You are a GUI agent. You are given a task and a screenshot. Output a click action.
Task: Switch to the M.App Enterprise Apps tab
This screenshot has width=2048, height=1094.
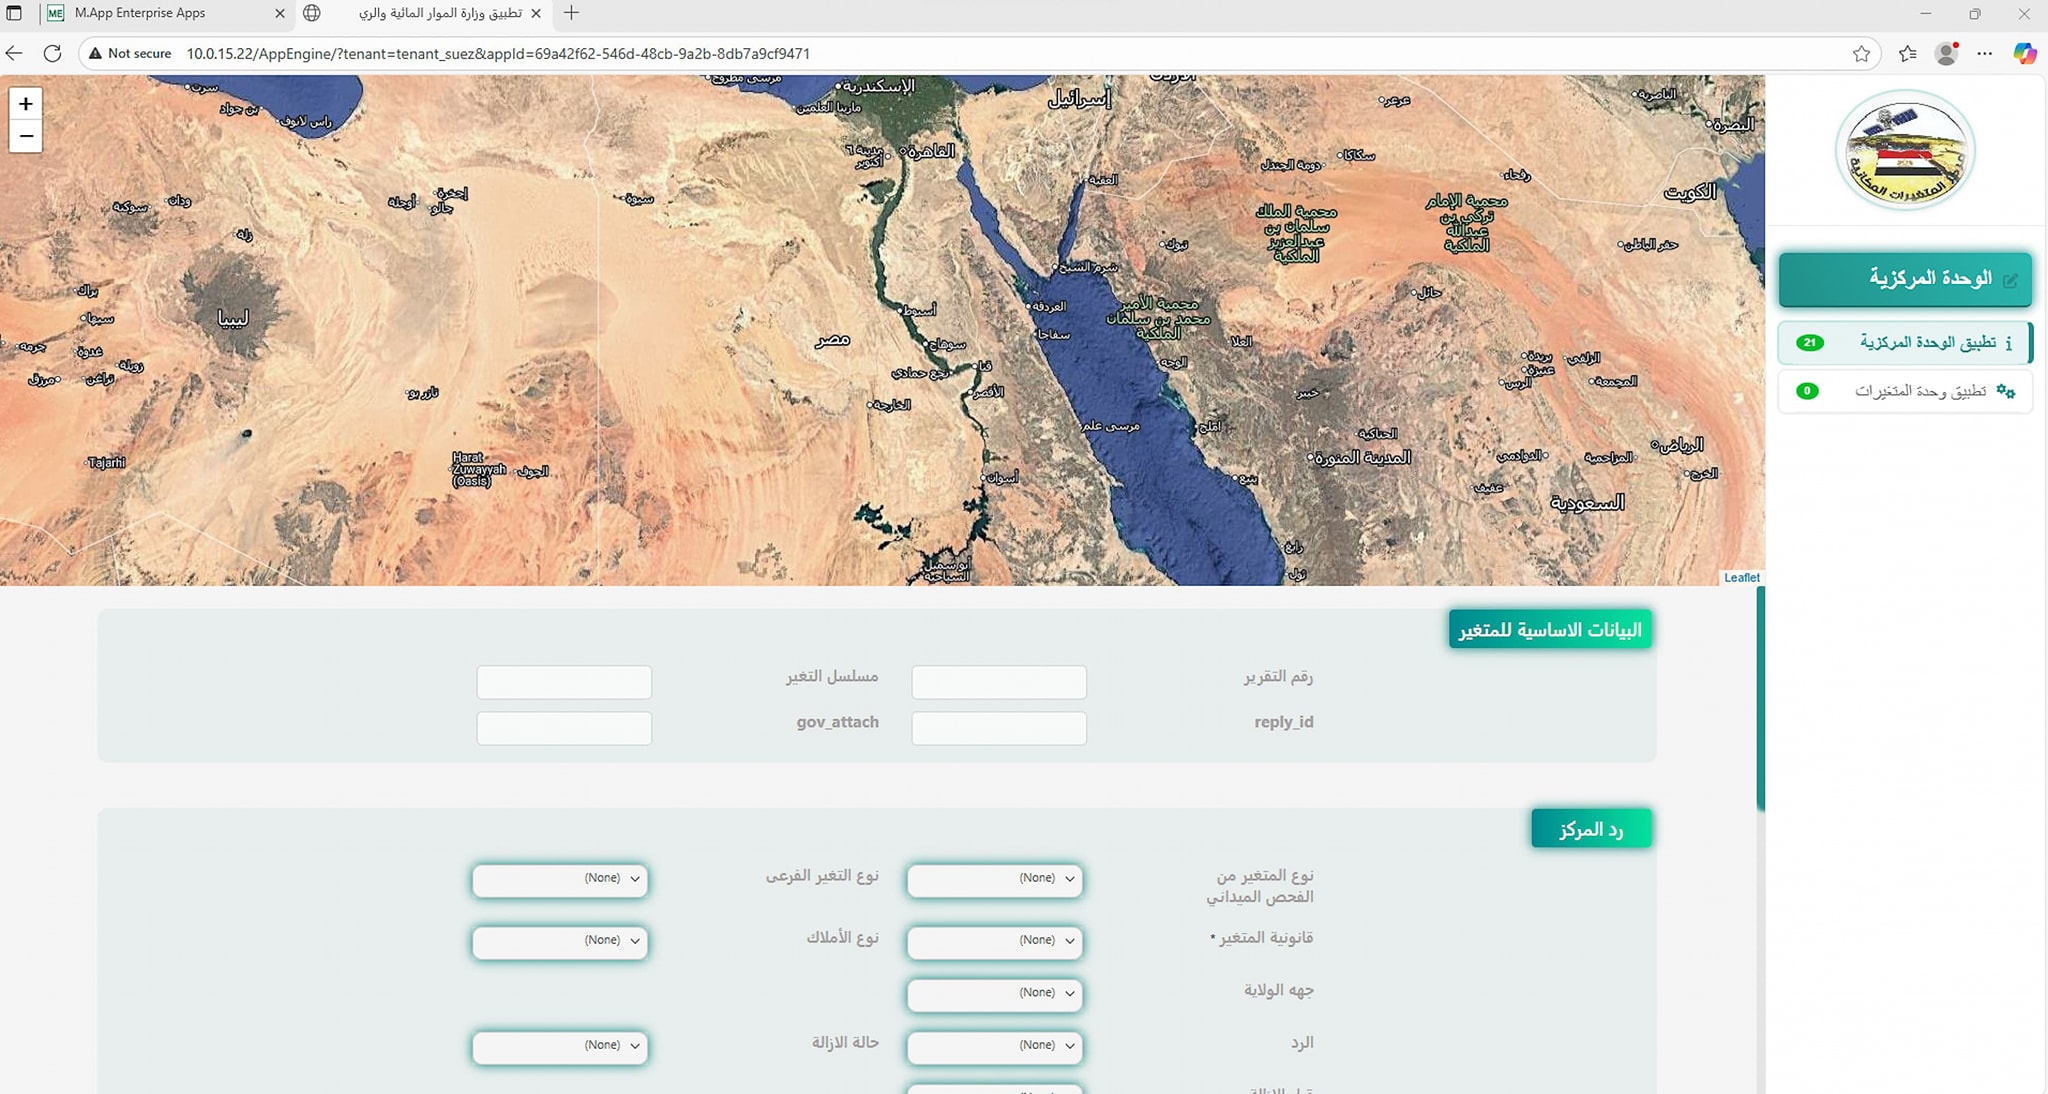tap(140, 13)
